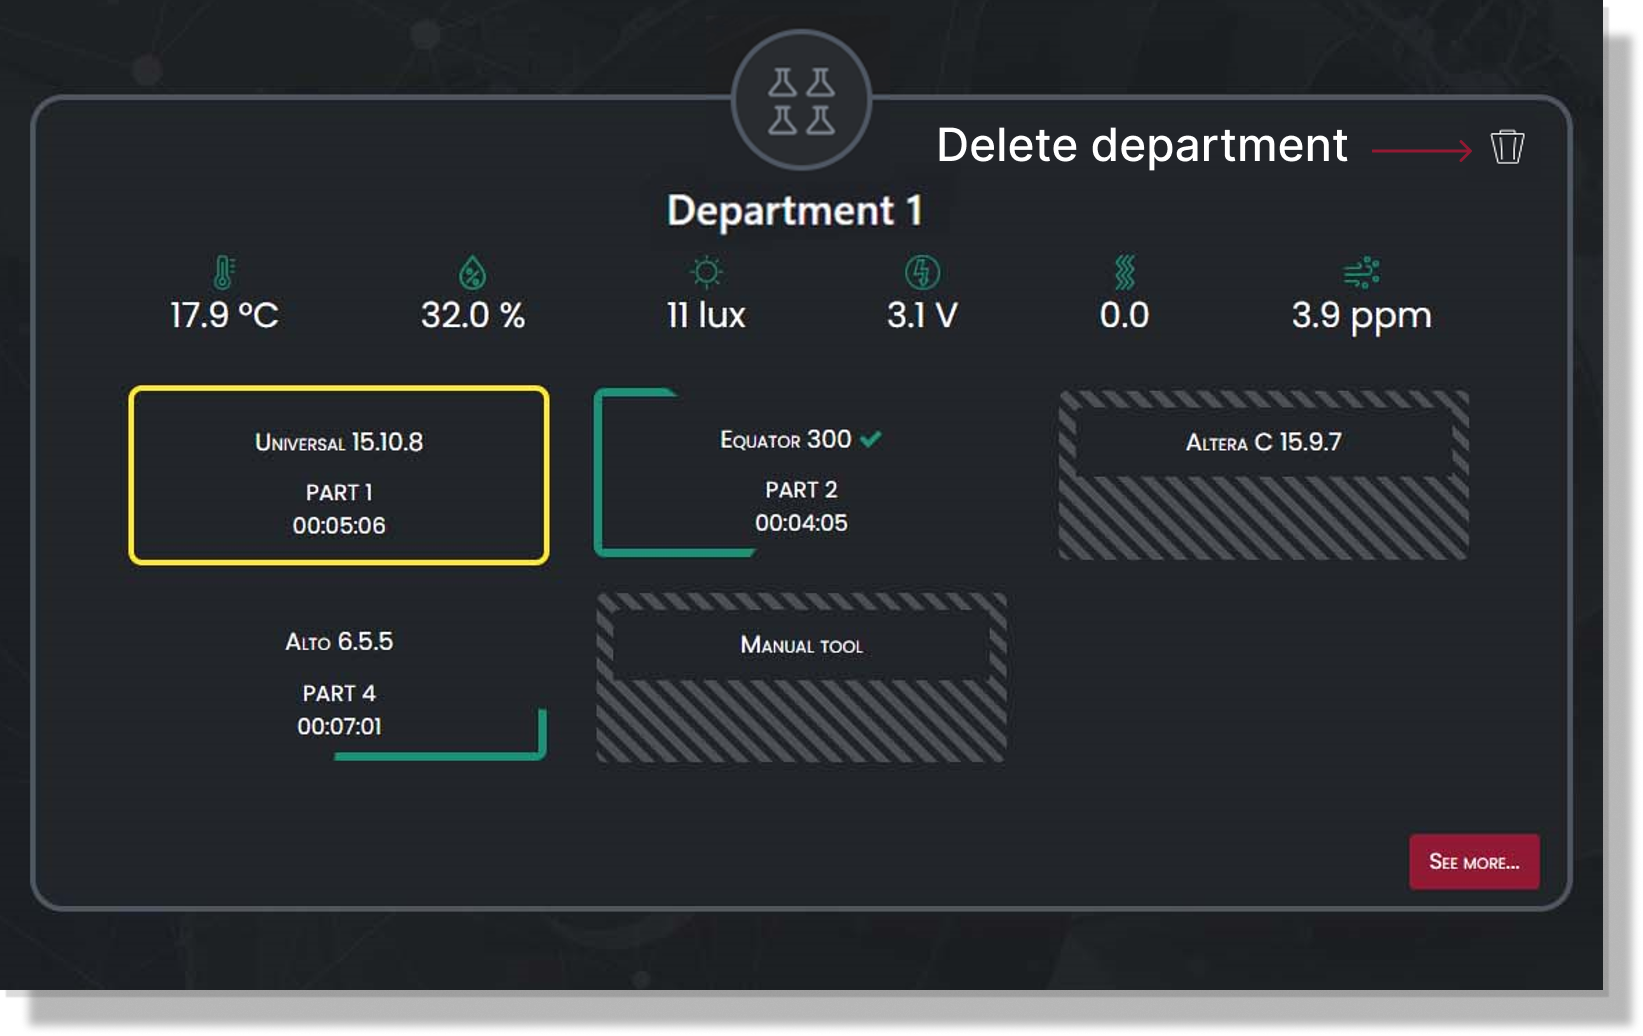Open the See more button
1643x1036 pixels.
[x=1474, y=862]
